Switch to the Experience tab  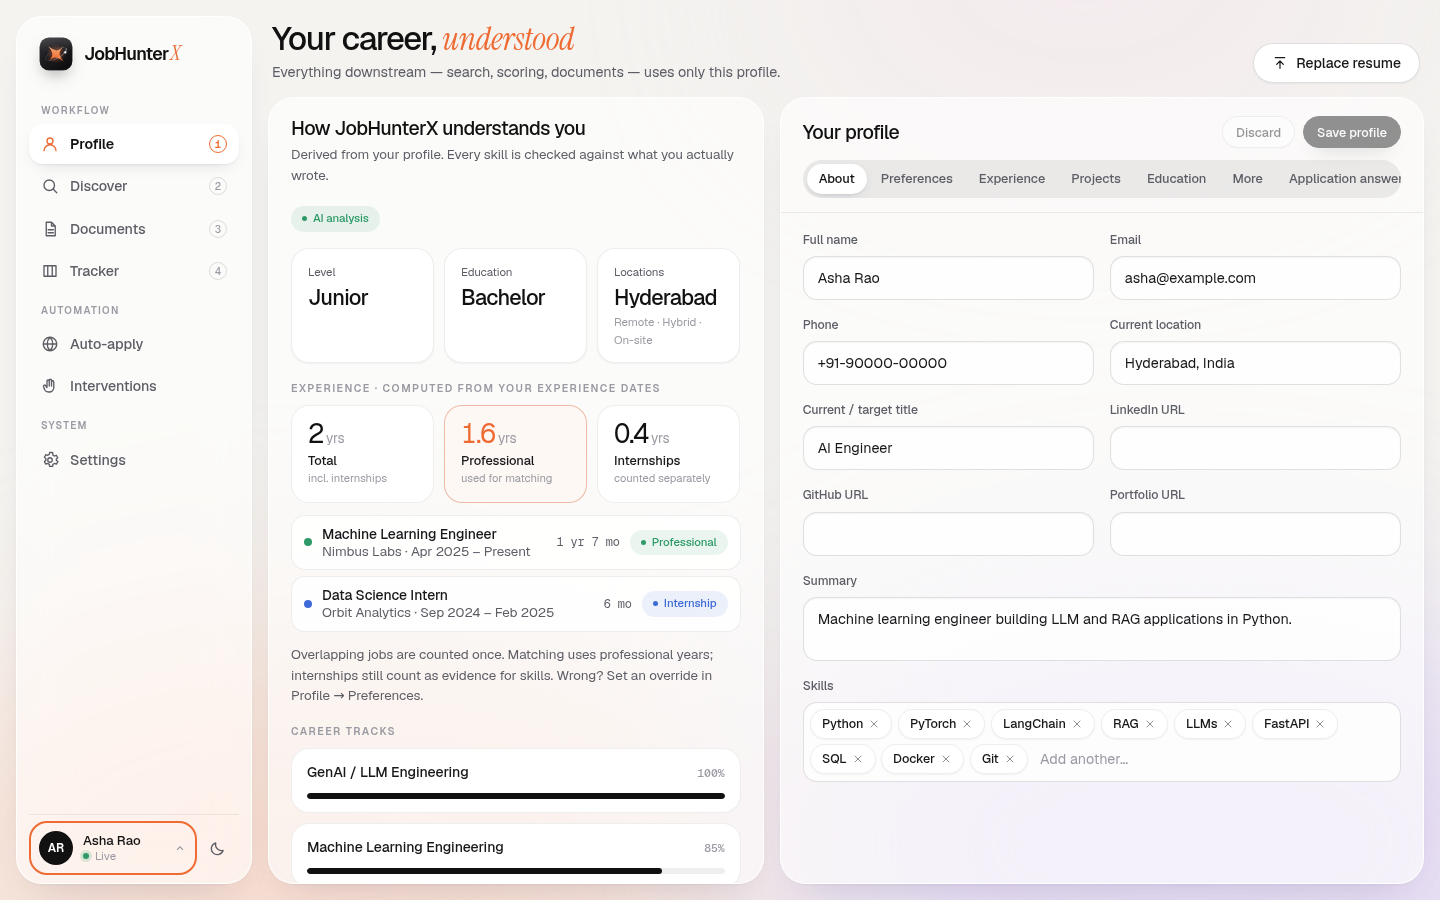[x=1012, y=179]
